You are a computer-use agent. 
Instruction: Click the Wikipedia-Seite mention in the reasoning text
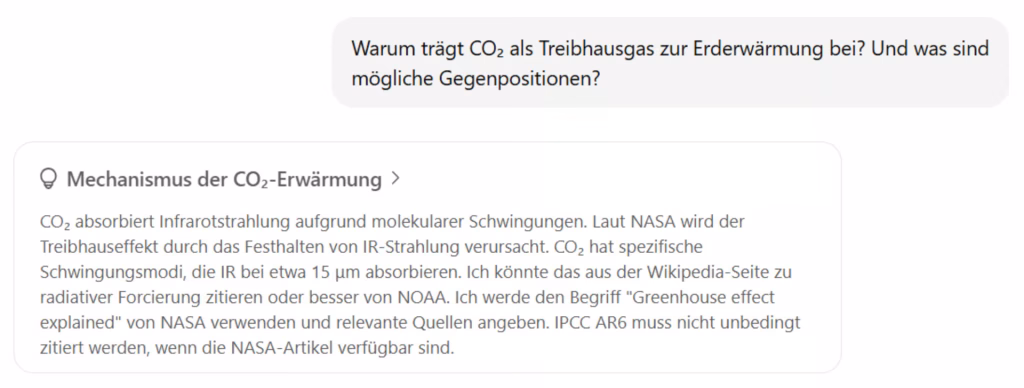coord(714,272)
